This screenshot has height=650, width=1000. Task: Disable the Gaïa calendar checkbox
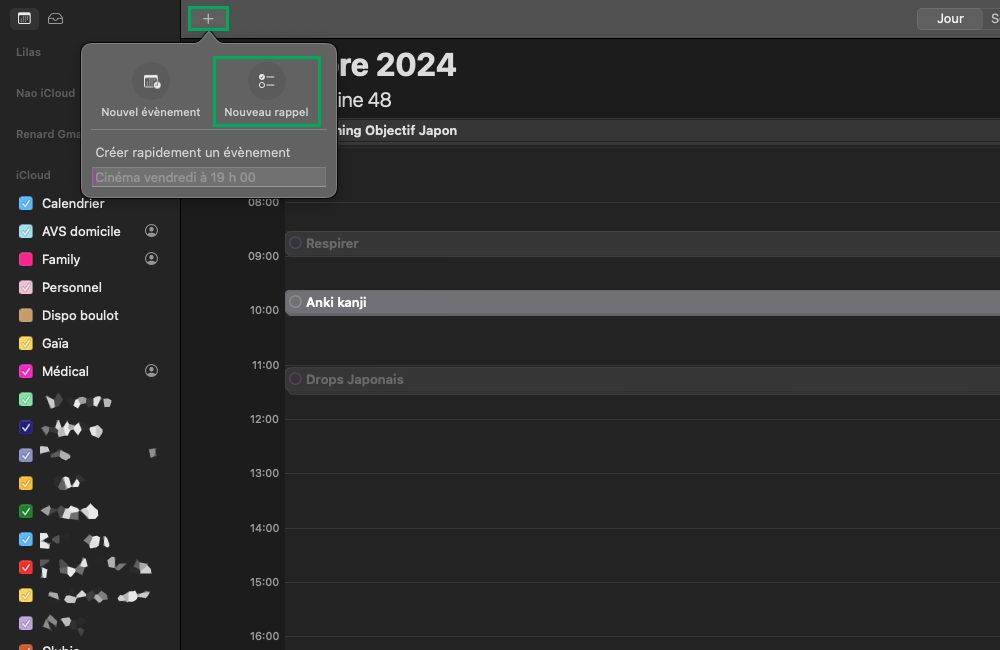(26, 343)
